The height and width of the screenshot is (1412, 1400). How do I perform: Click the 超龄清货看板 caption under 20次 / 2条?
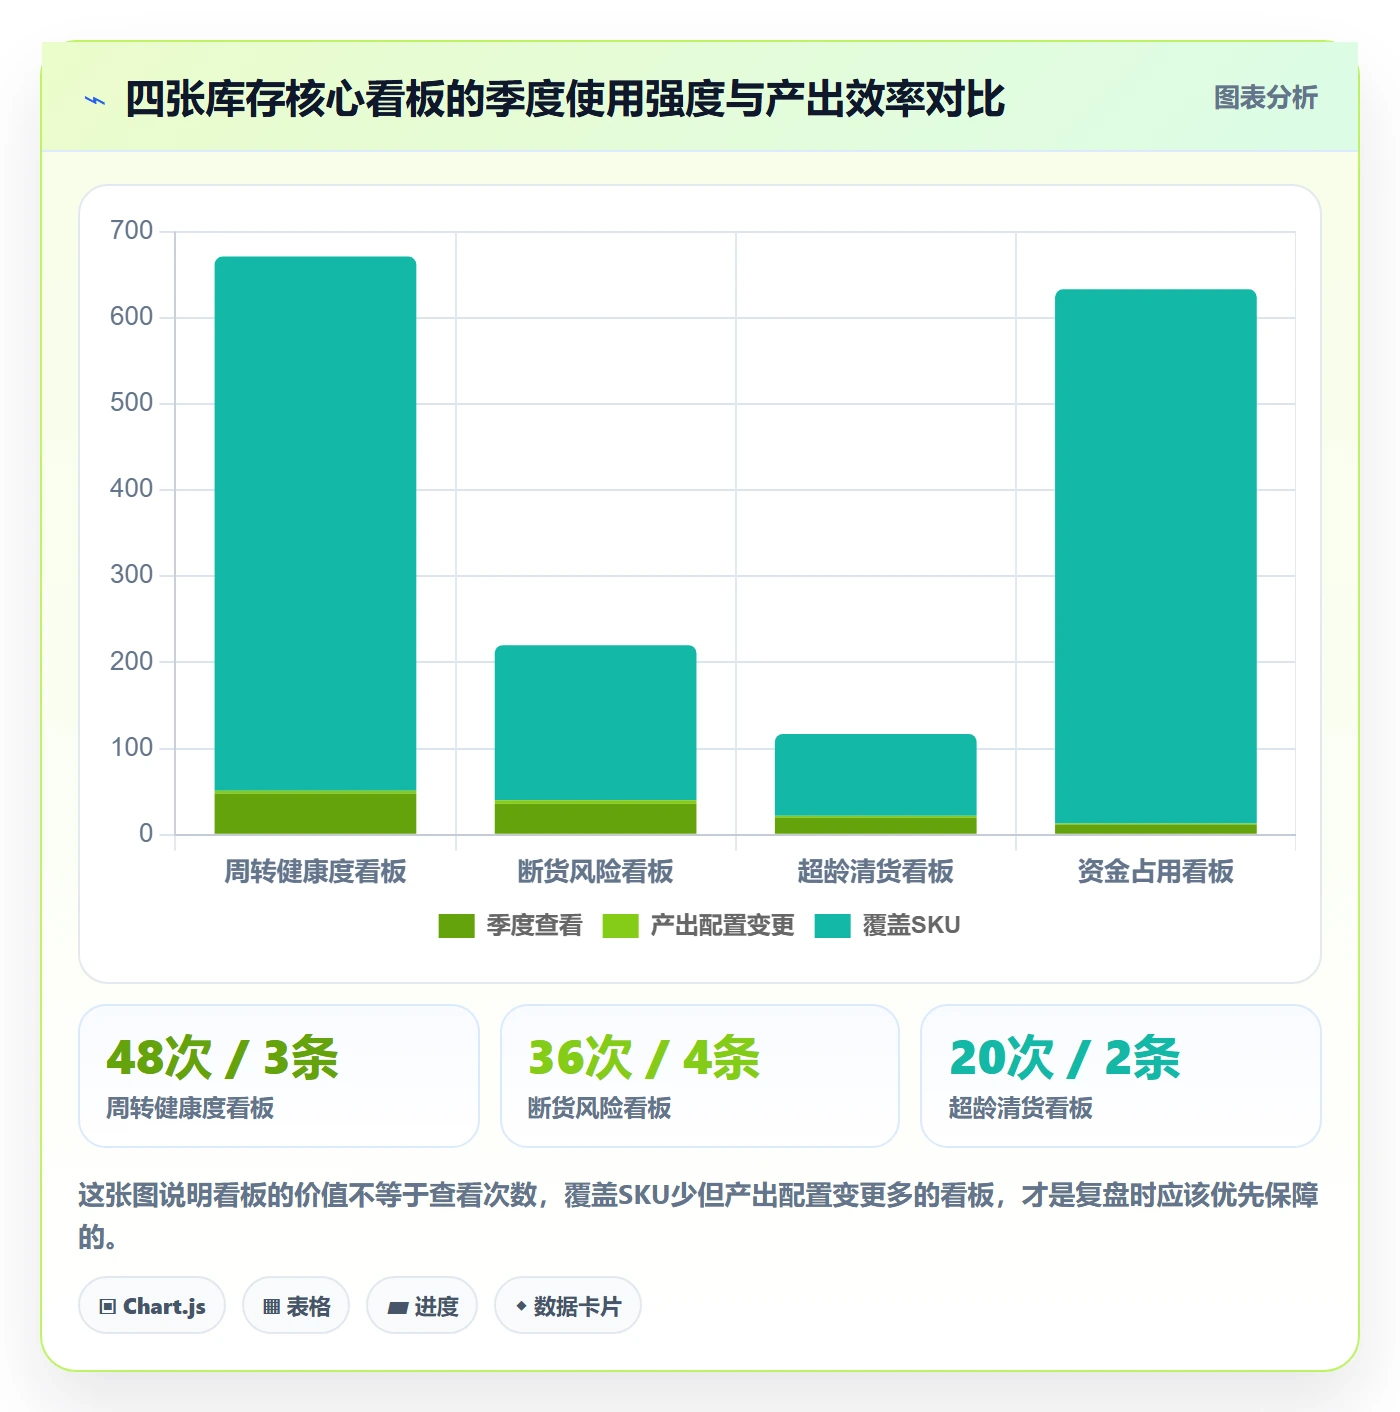[x=1020, y=1108]
